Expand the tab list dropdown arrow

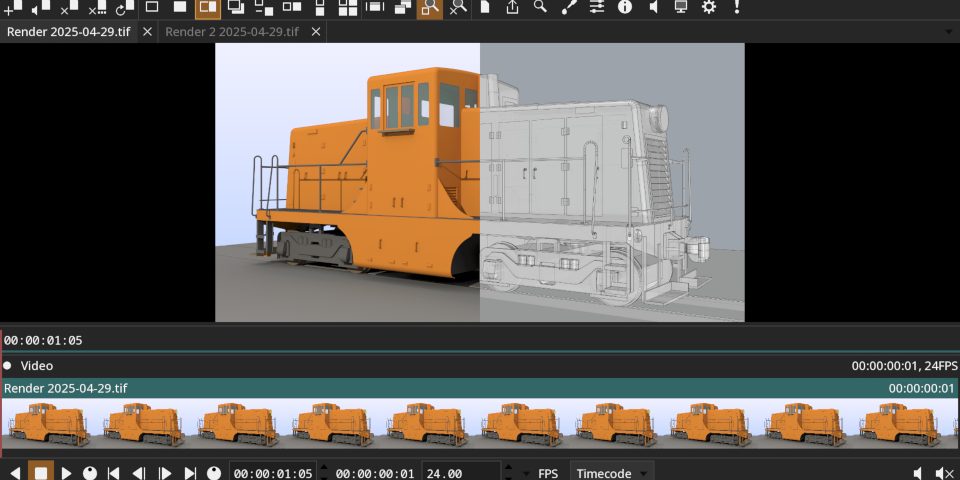click(x=948, y=32)
